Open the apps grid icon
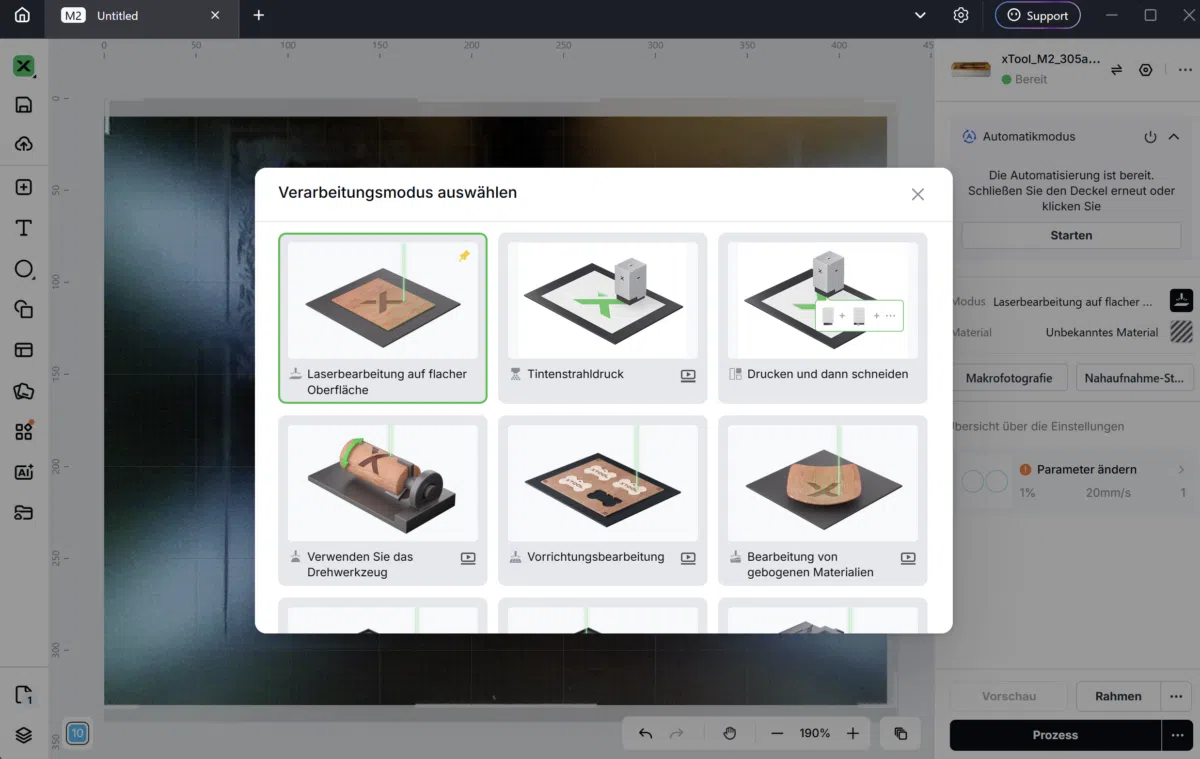The height and width of the screenshot is (759, 1200). (24, 431)
